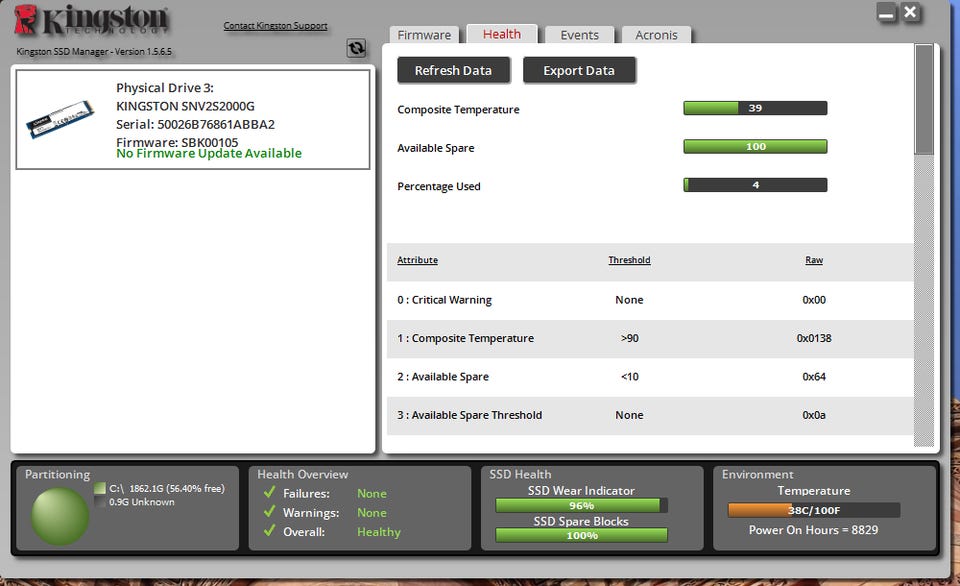
Task: Click the green partition pie chart
Action: 59,516
